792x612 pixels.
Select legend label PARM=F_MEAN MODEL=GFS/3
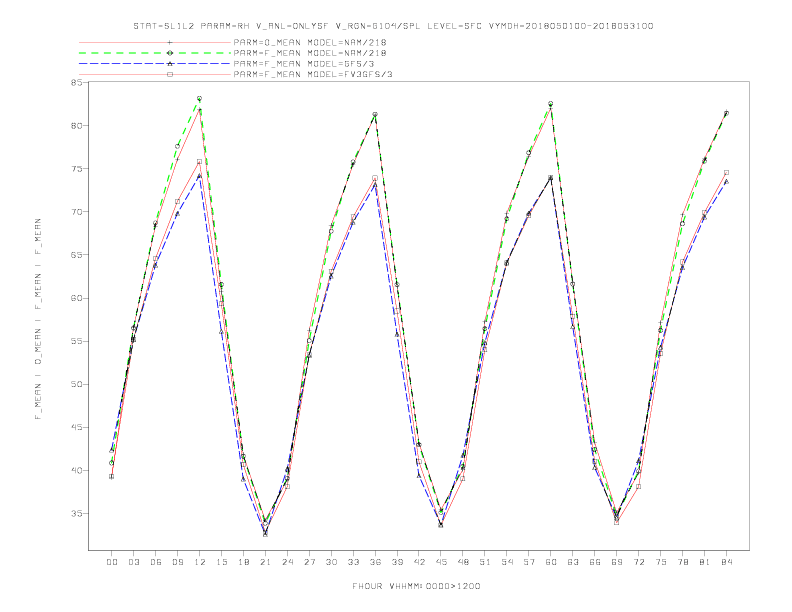coord(304,64)
